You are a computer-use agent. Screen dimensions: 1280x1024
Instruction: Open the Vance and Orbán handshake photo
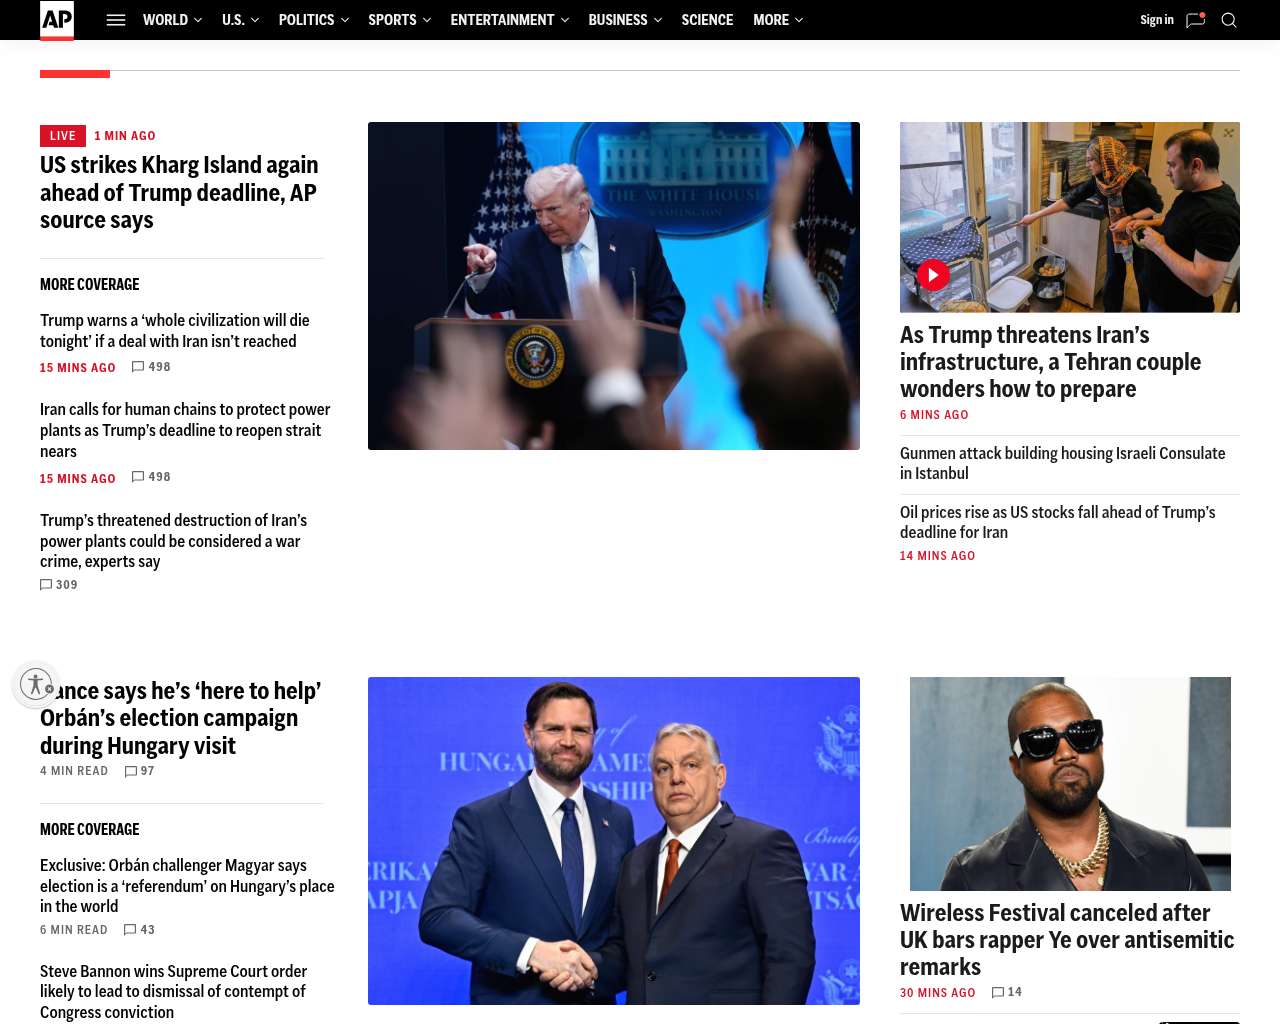coord(614,841)
